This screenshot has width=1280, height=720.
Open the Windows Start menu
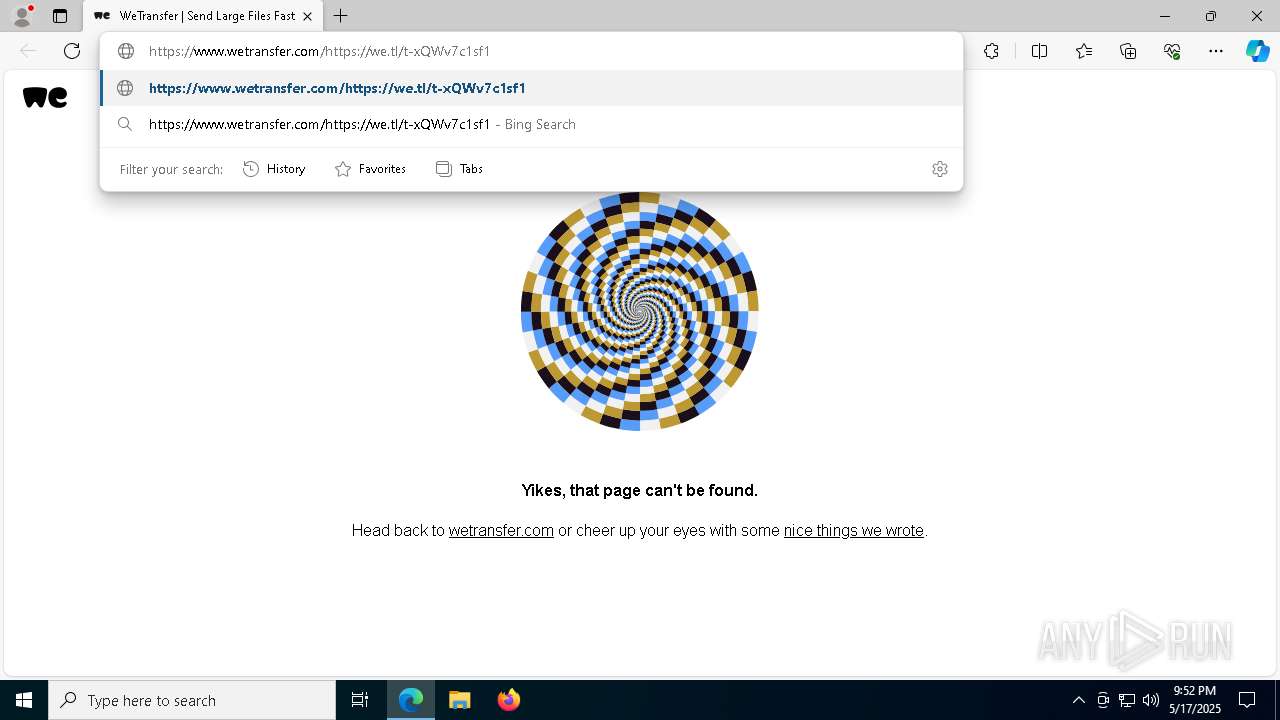pos(24,700)
